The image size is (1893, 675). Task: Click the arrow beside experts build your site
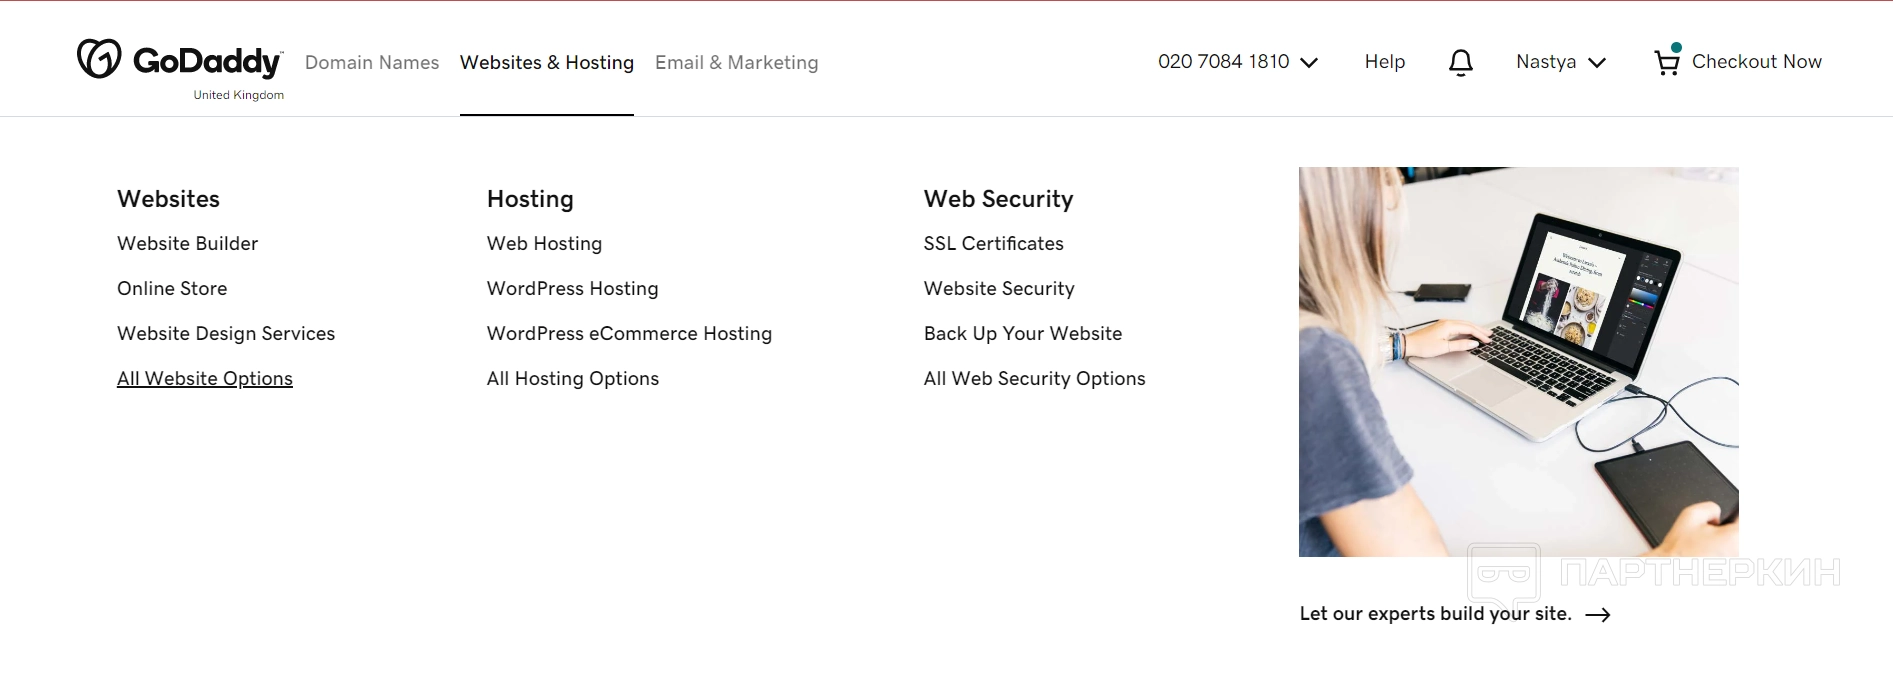click(1598, 615)
